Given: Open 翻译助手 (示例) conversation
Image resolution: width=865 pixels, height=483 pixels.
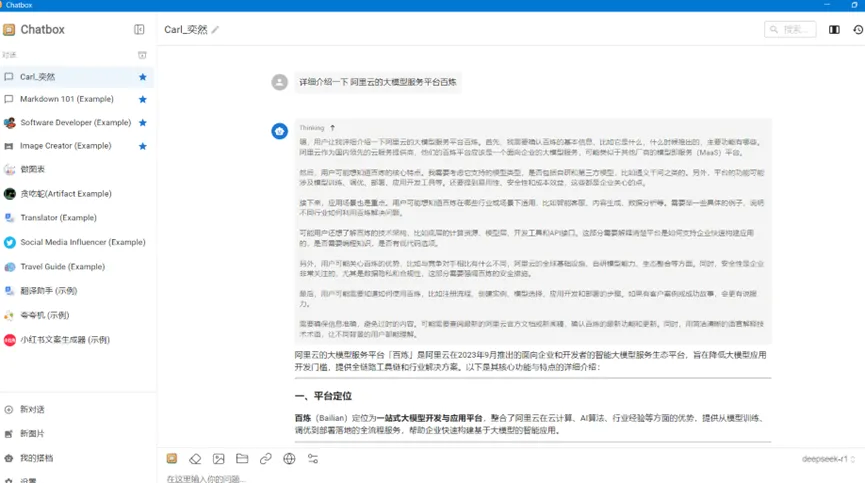Looking at the screenshot, I should click(x=77, y=291).
